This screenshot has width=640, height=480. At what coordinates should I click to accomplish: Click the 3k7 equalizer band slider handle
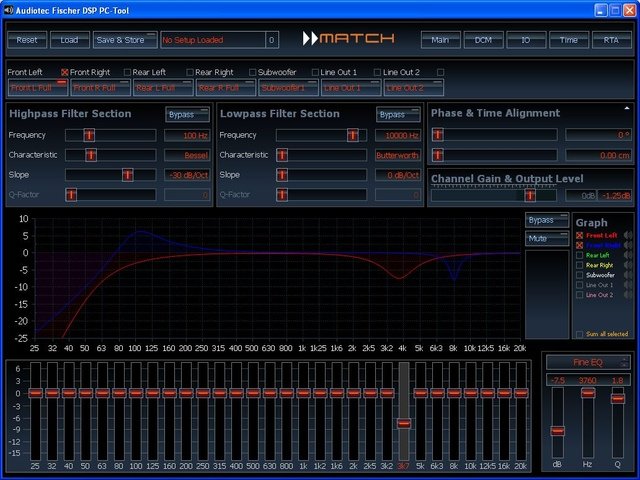404,423
